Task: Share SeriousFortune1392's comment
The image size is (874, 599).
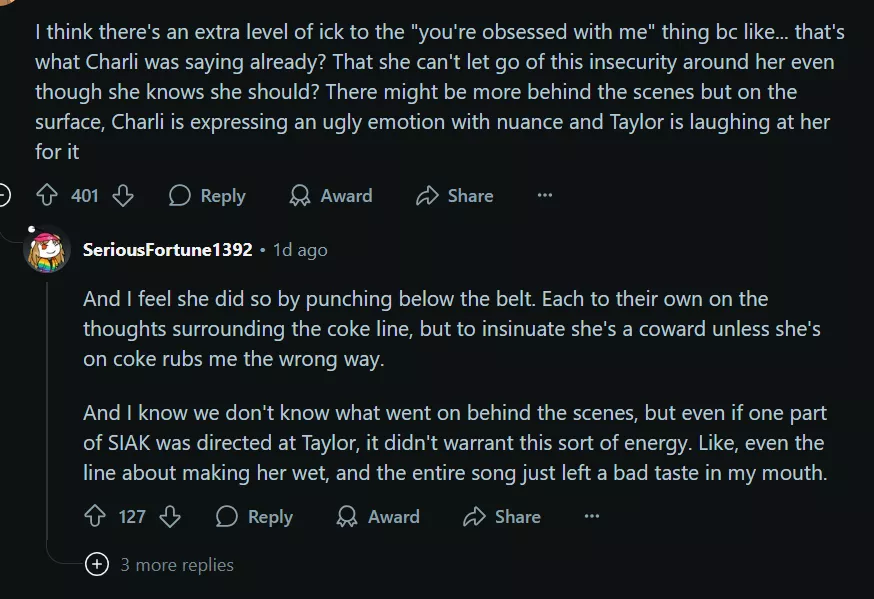Action: (502, 517)
